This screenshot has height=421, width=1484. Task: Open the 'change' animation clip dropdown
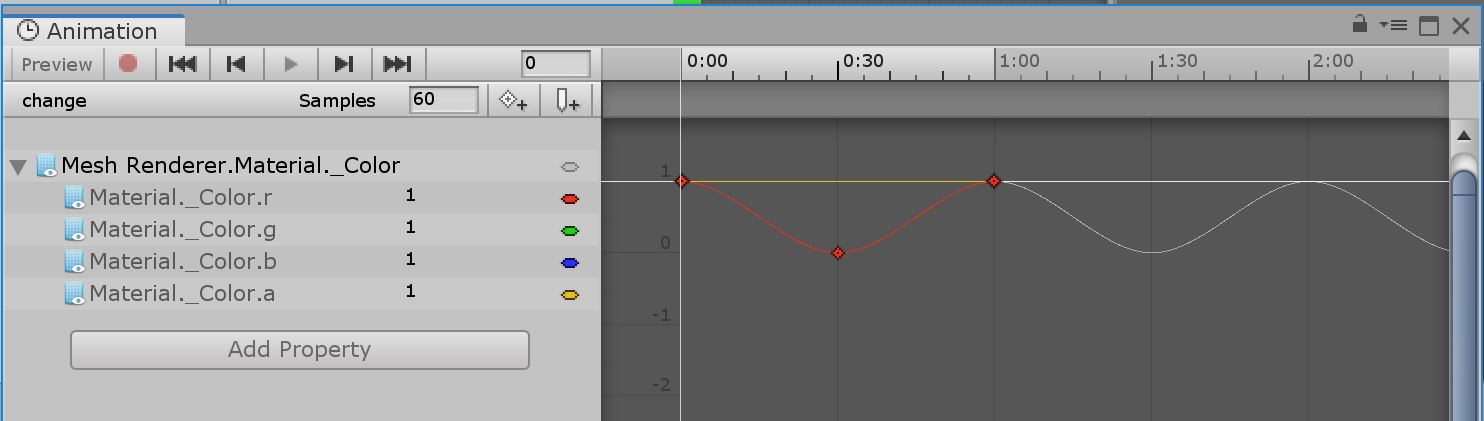[x=54, y=100]
